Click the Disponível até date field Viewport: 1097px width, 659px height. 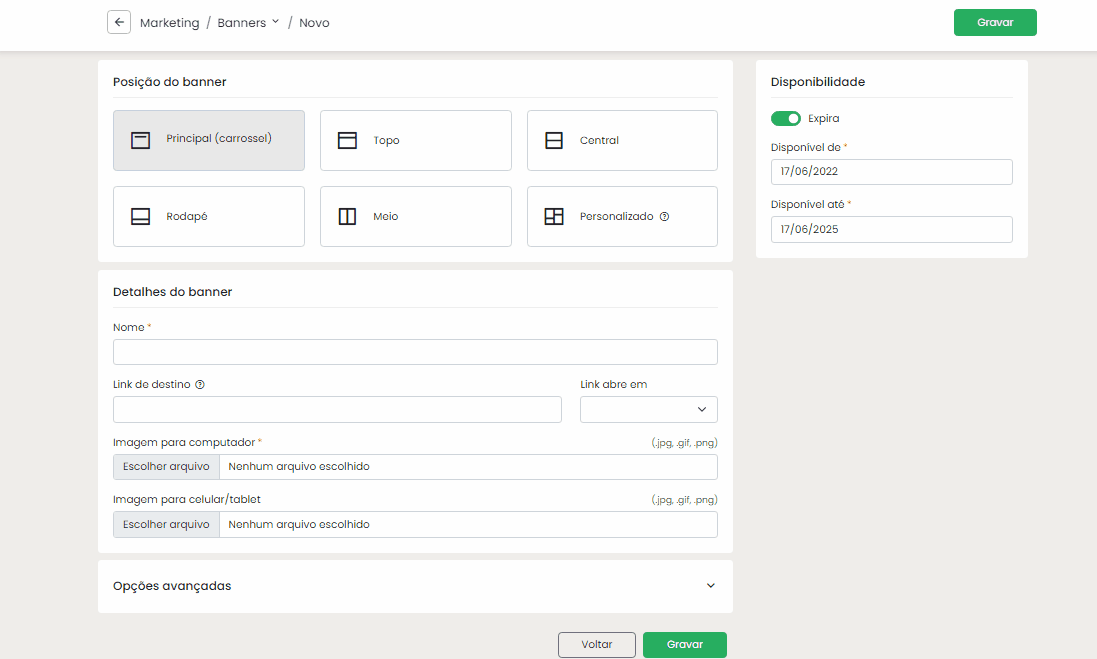pyautogui.click(x=891, y=229)
